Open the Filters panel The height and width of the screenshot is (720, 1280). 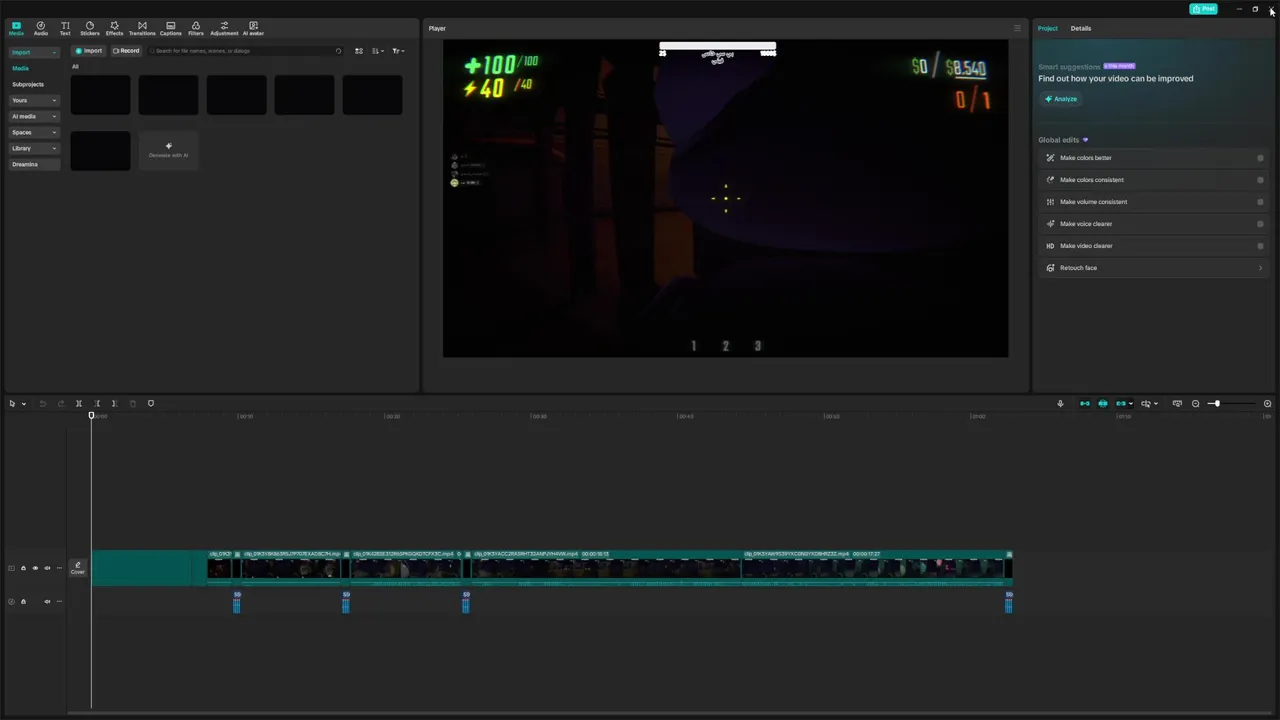pos(196,28)
